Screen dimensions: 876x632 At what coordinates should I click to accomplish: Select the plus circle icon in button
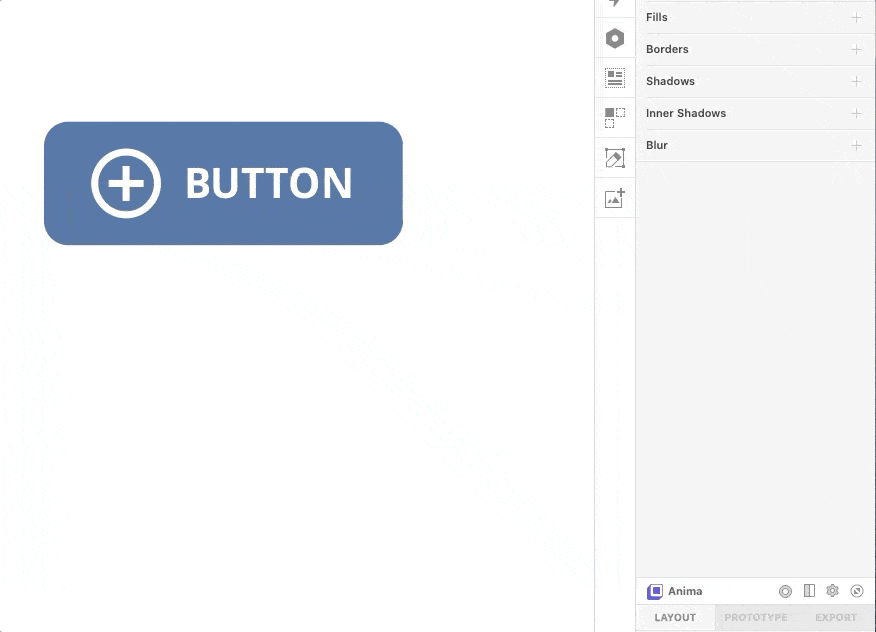126,183
